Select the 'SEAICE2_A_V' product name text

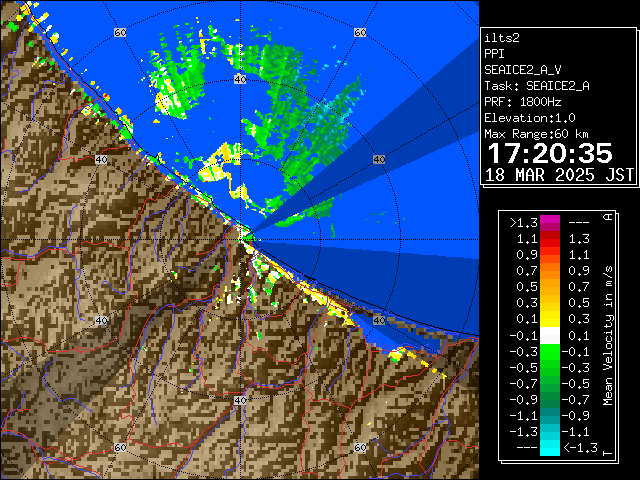[x=525, y=70]
